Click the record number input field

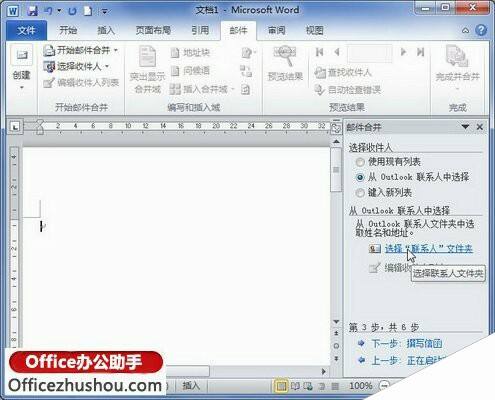(370, 53)
